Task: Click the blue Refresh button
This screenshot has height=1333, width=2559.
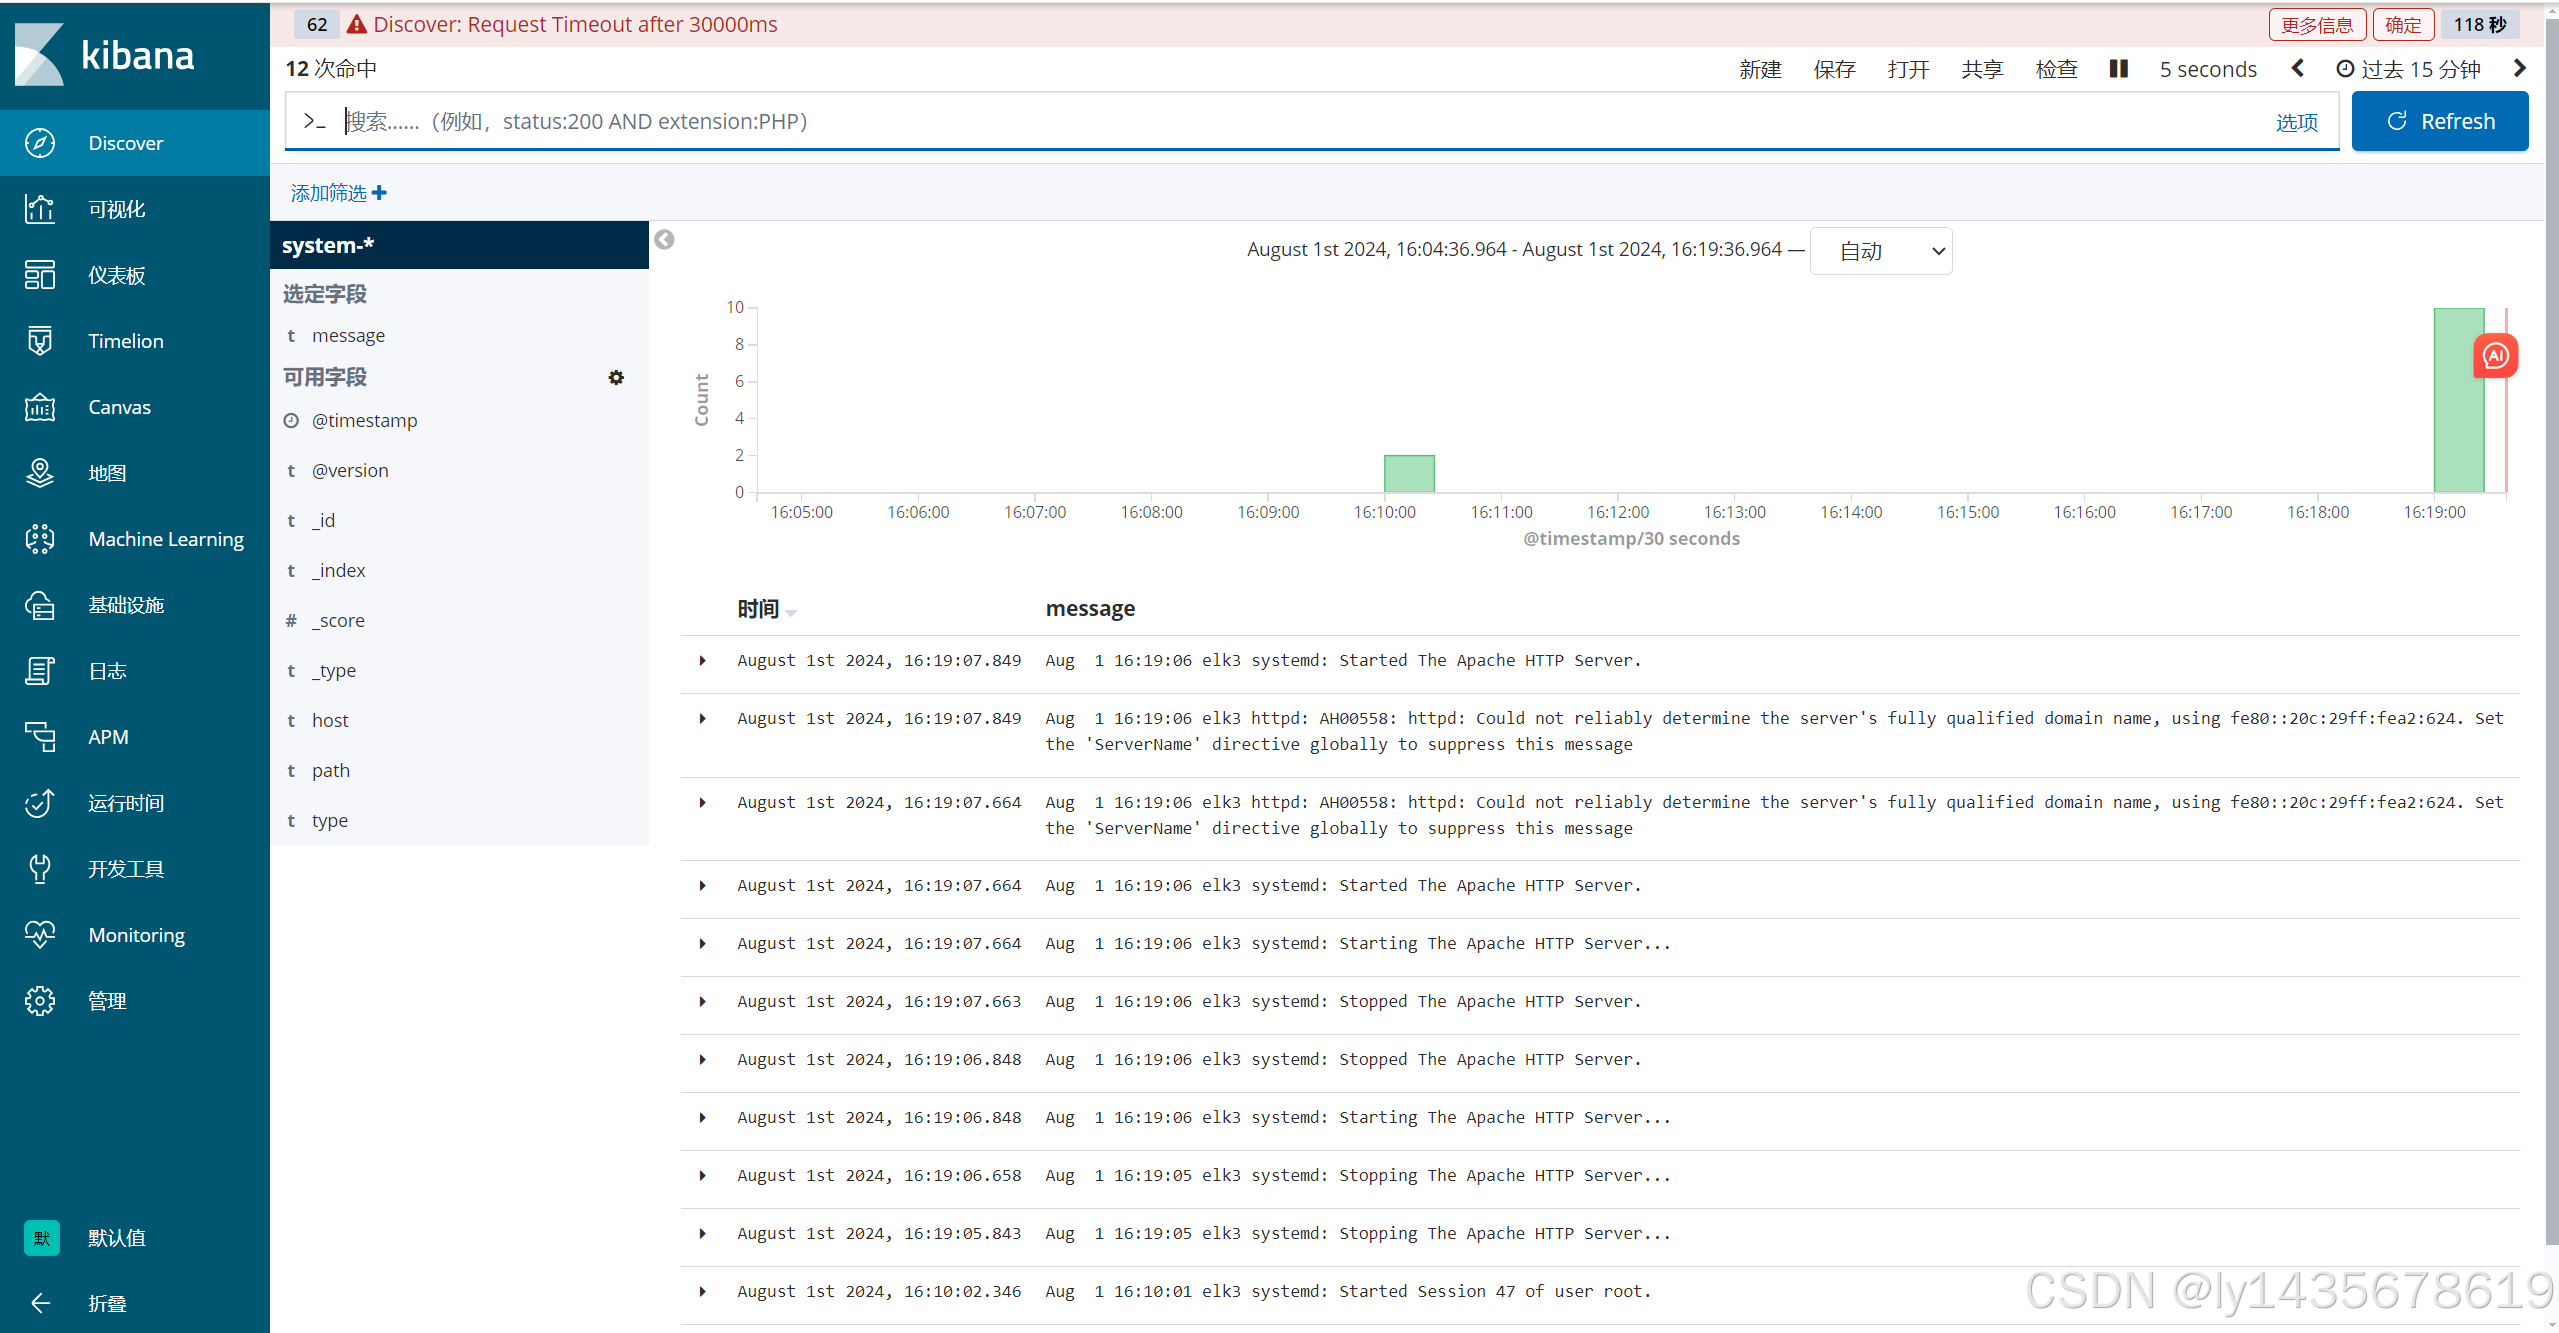Action: coord(2440,121)
